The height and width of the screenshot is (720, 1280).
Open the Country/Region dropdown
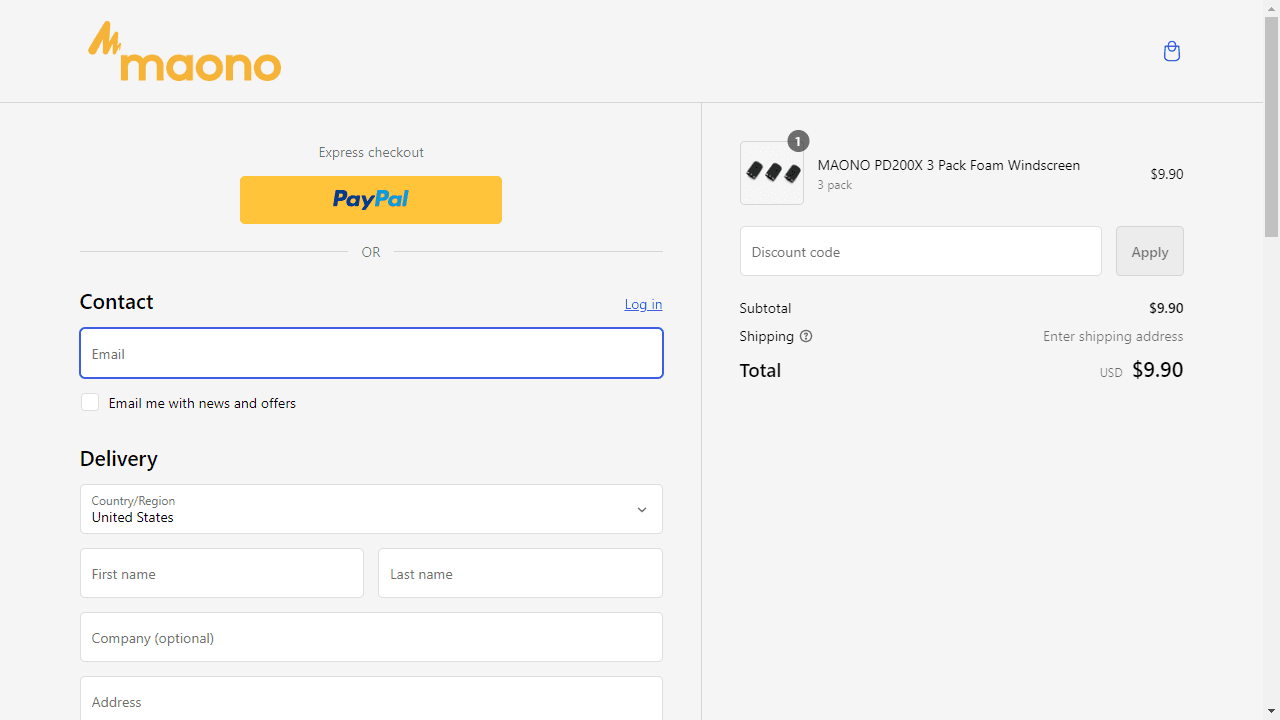[371, 509]
